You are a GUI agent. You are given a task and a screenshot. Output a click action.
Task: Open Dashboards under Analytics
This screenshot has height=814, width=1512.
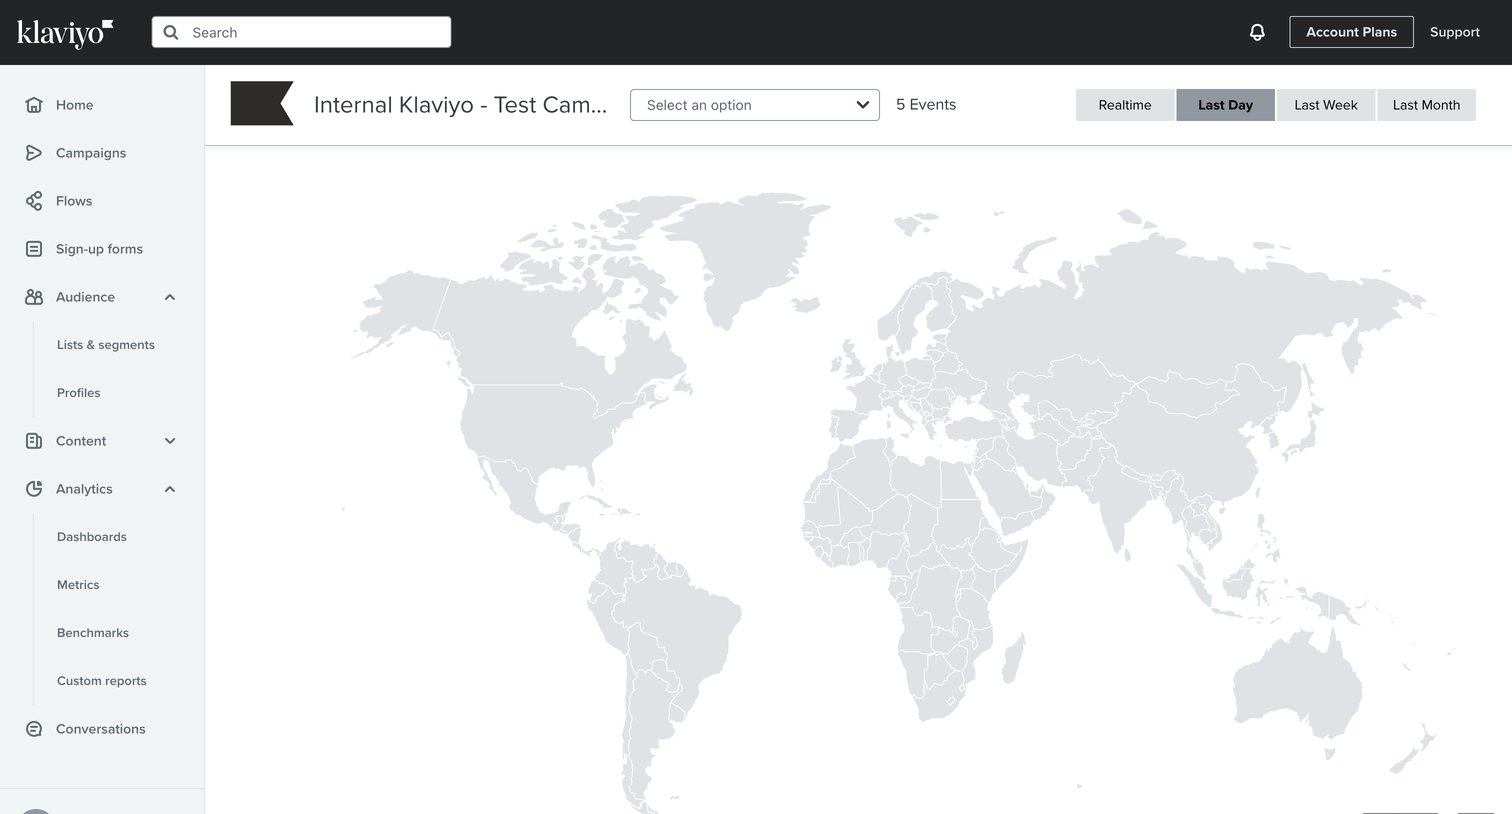pyautogui.click(x=92, y=537)
